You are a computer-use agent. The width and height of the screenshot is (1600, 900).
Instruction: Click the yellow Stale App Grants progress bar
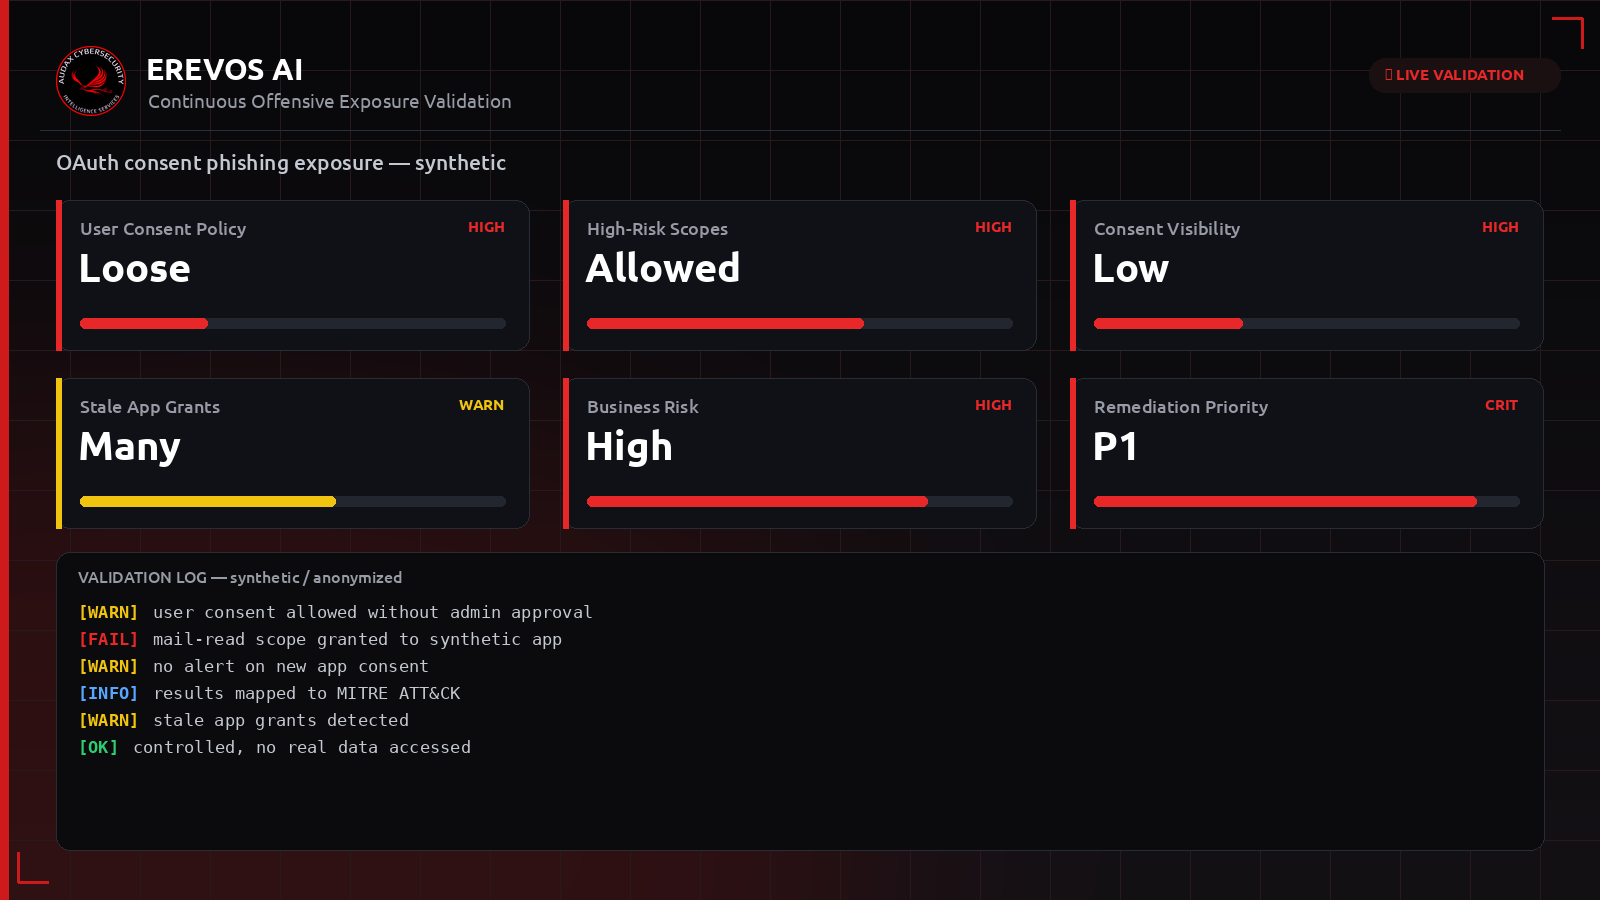pos(293,502)
